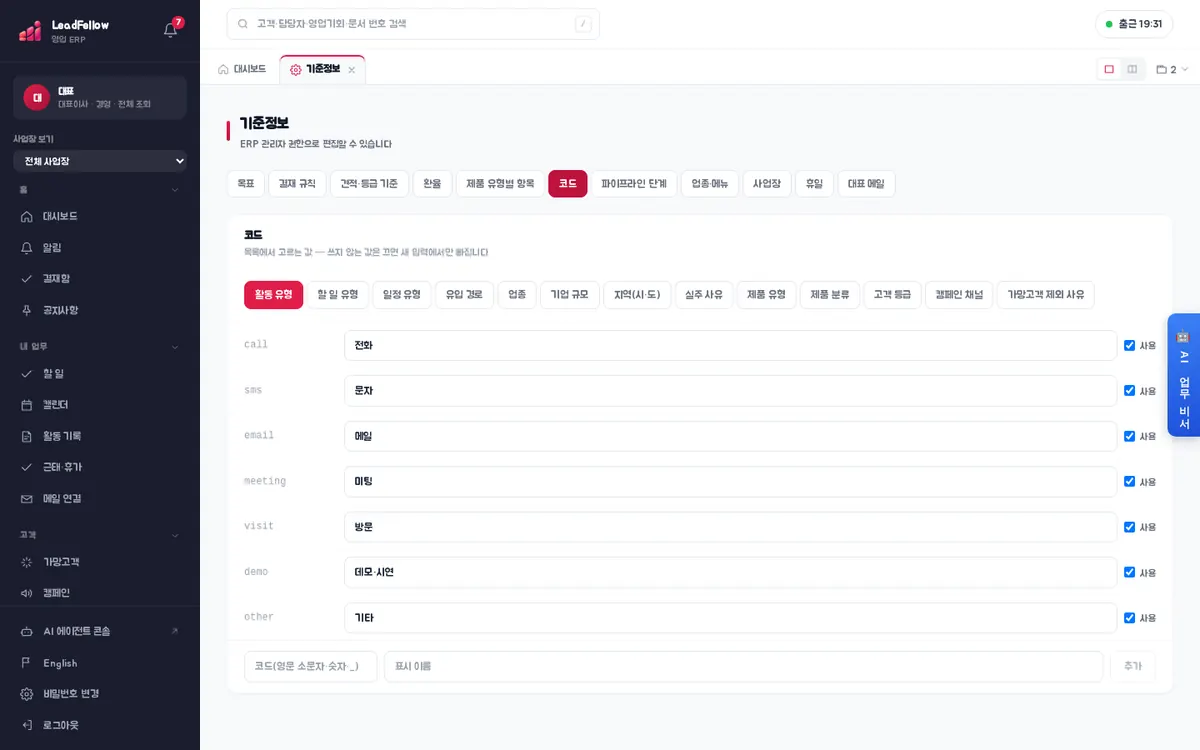Click the 추가 button
The image size is (1200, 750).
click(x=1132, y=667)
